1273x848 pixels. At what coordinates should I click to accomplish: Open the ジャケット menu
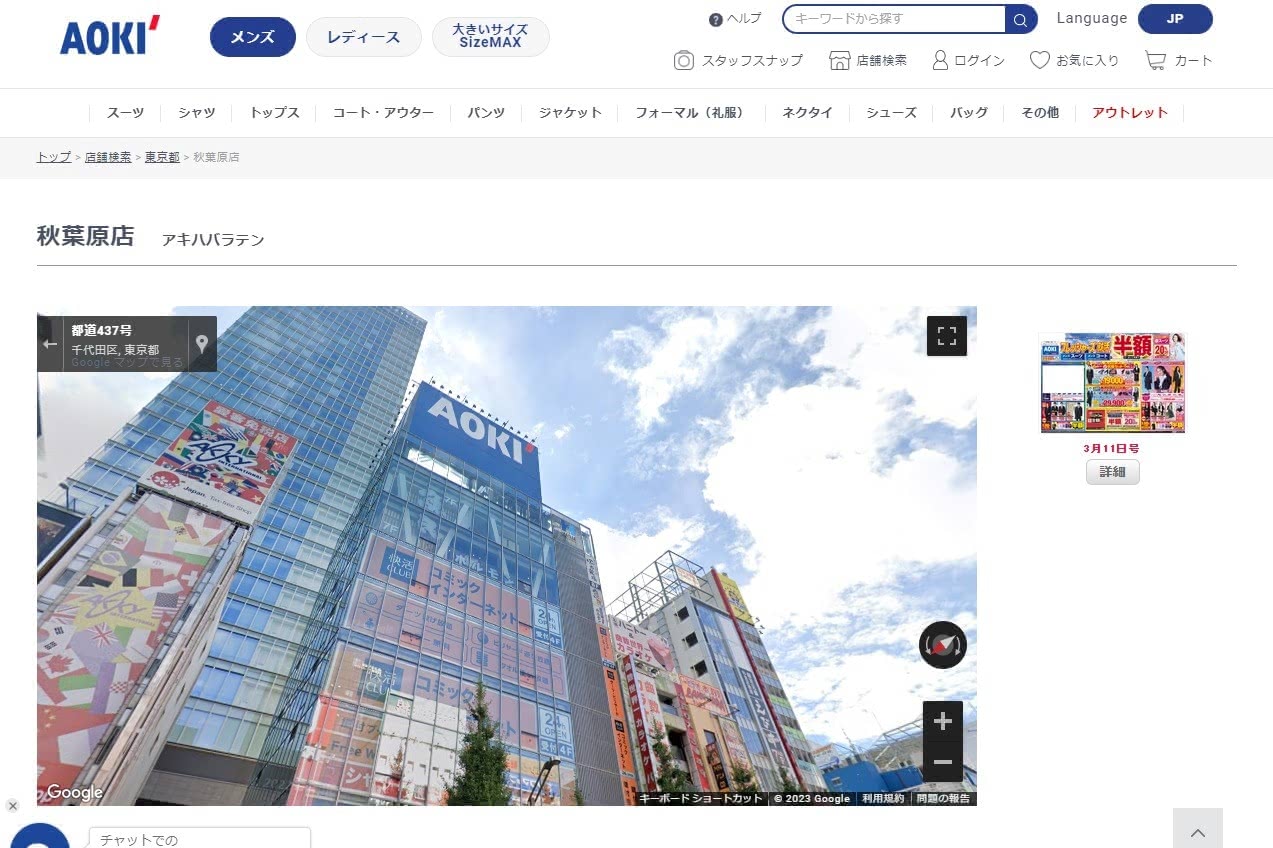(570, 113)
